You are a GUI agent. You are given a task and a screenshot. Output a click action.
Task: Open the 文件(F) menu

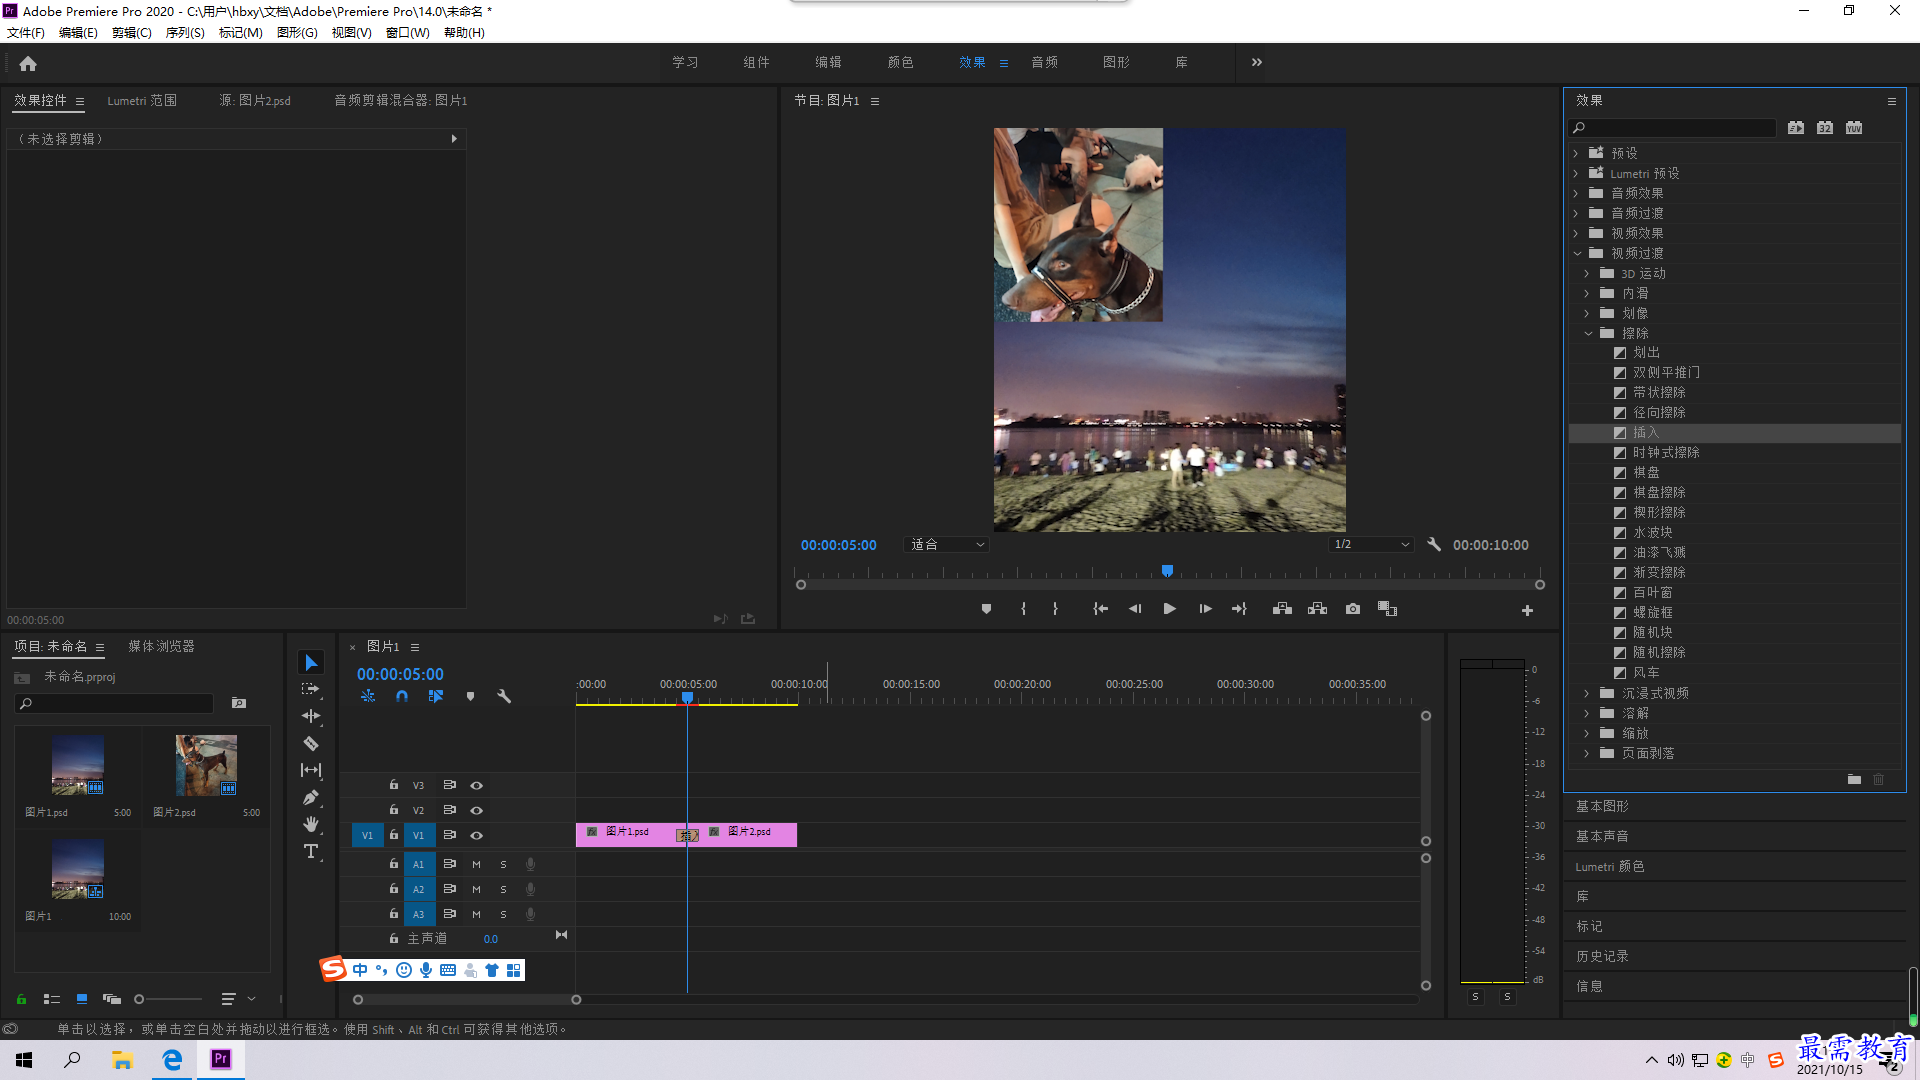pos(26,32)
